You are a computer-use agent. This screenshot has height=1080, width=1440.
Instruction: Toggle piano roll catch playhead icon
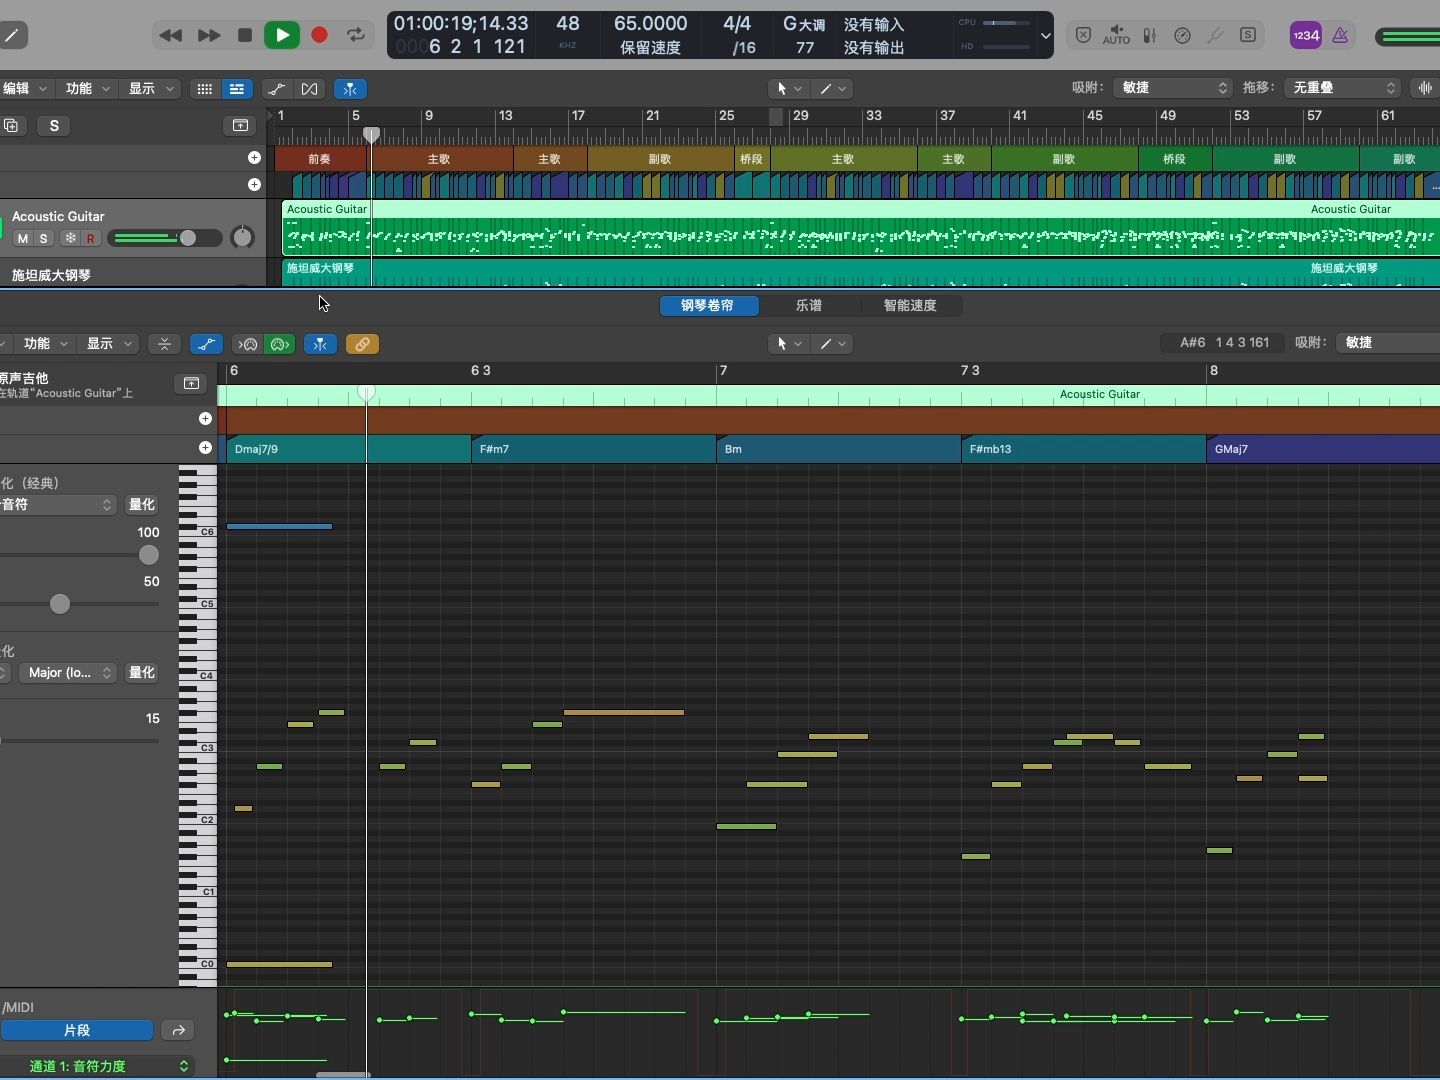coord(320,344)
